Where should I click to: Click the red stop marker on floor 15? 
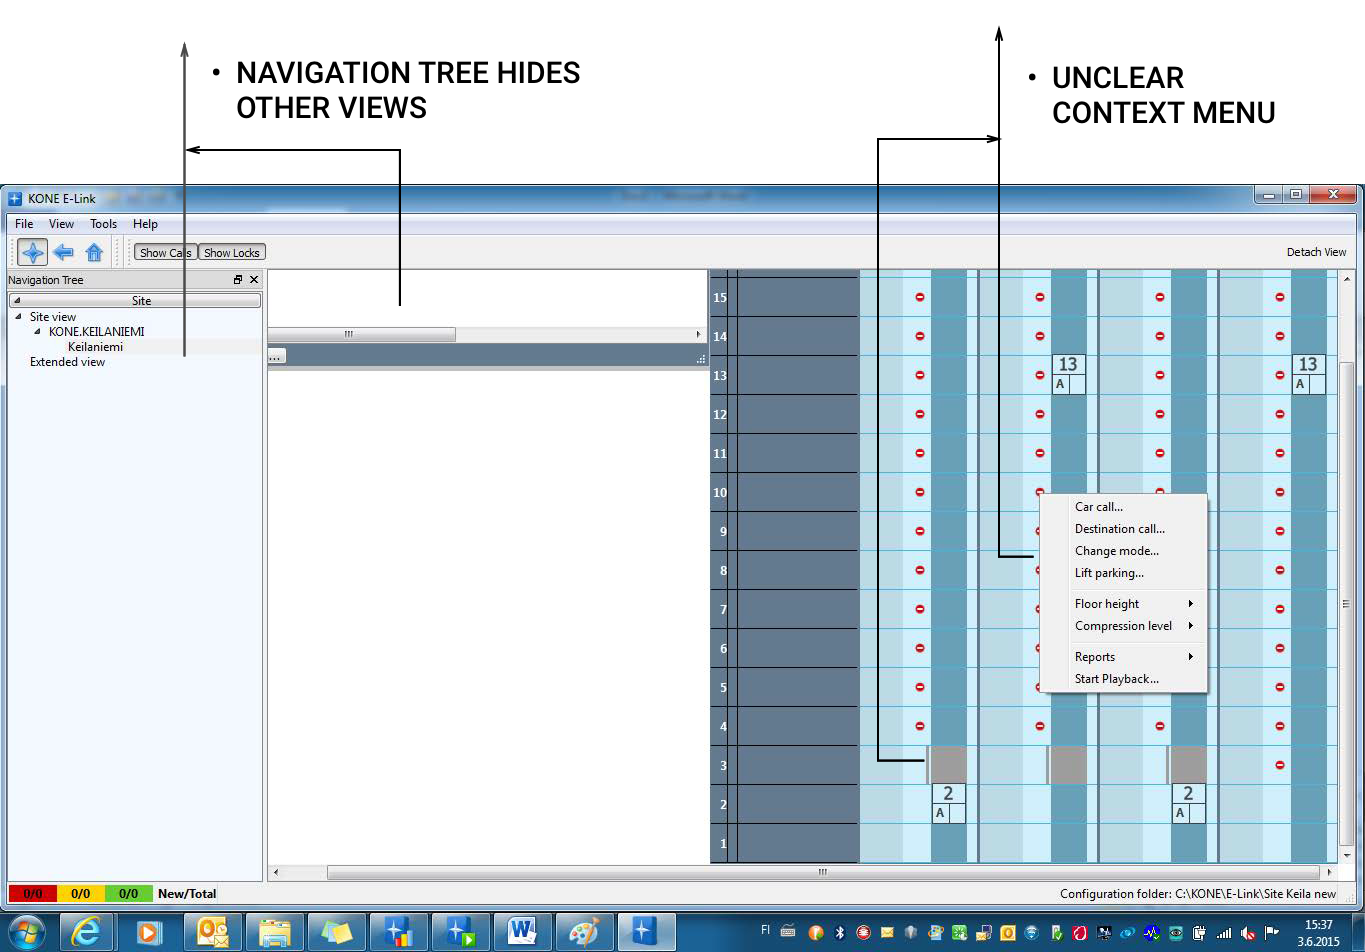pos(920,297)
